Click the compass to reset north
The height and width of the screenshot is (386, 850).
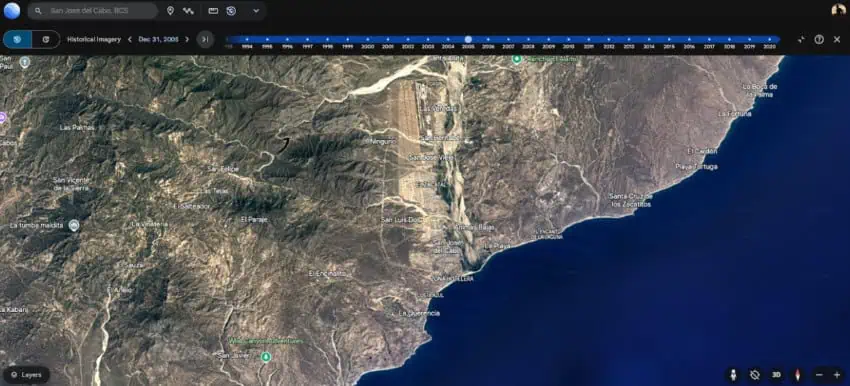[x=797, y=375]
